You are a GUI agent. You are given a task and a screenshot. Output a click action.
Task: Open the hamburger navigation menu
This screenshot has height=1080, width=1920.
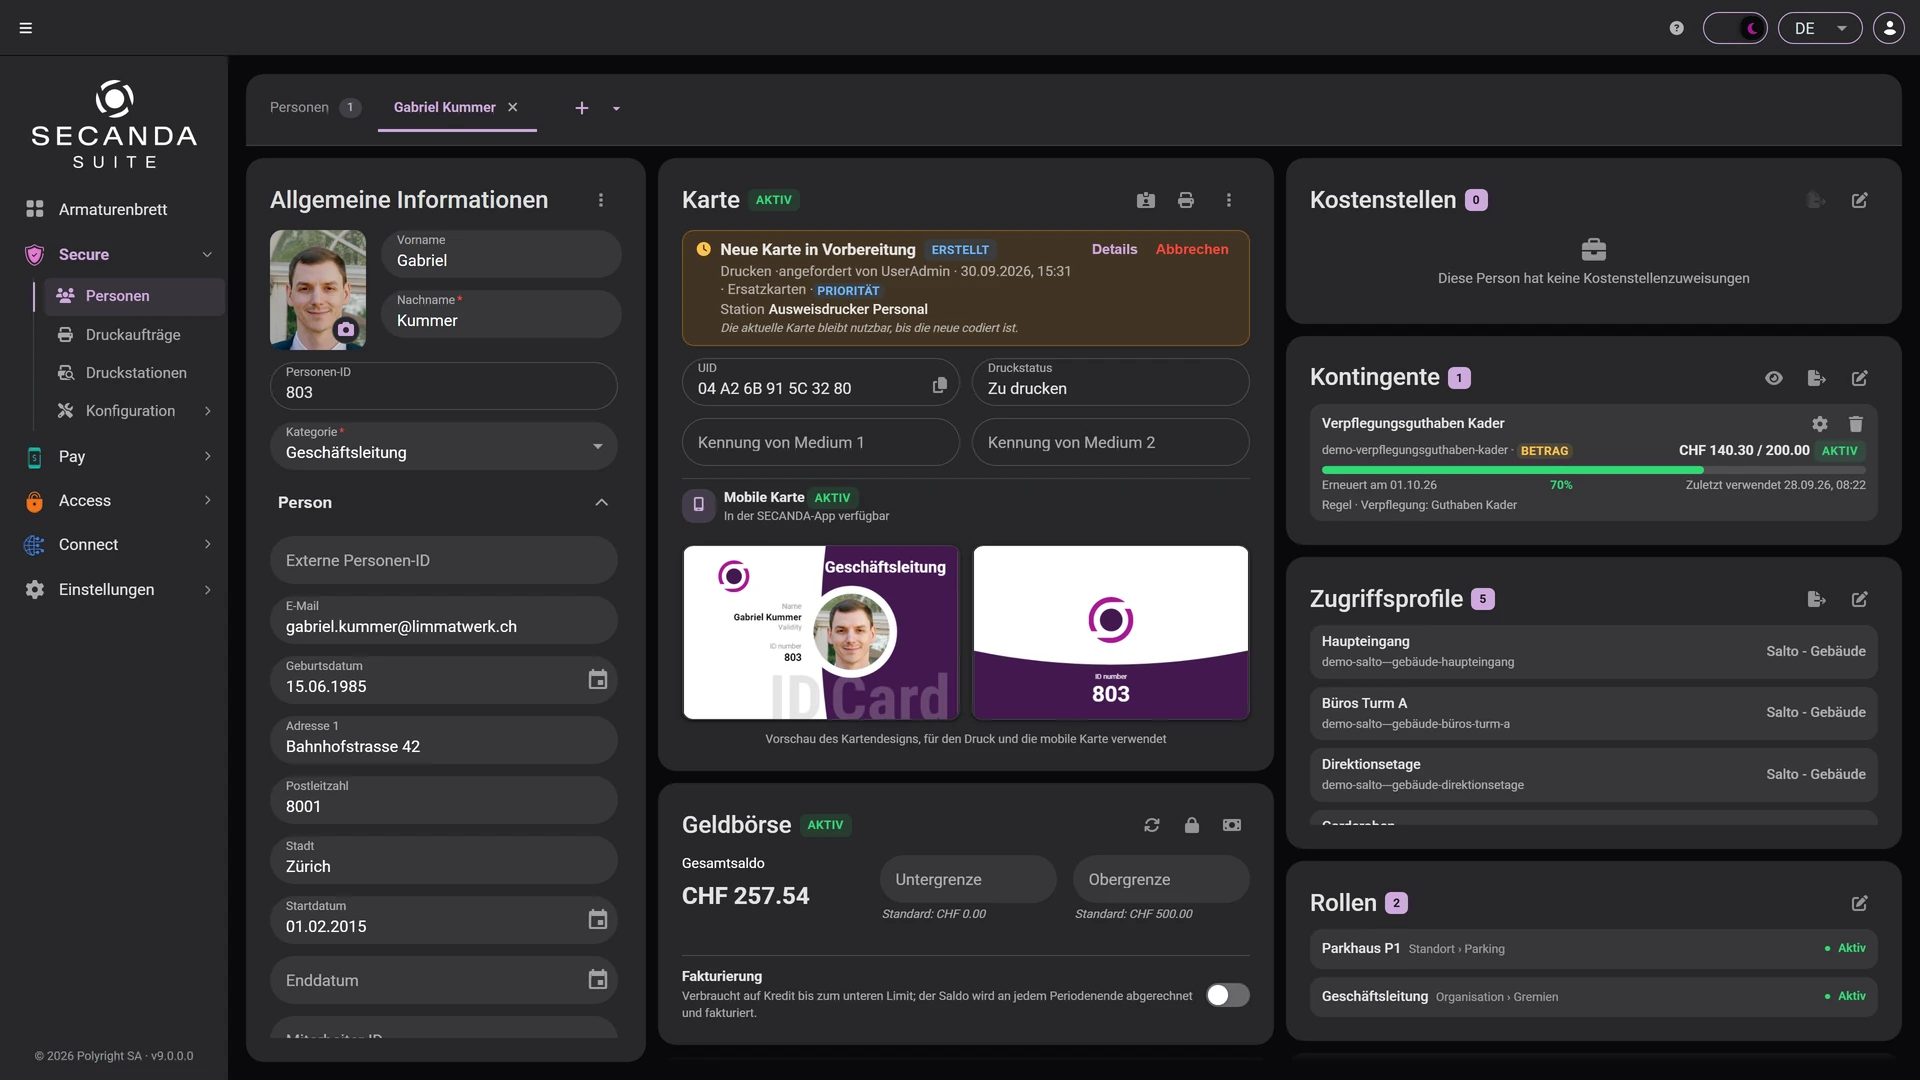point(26,28)
